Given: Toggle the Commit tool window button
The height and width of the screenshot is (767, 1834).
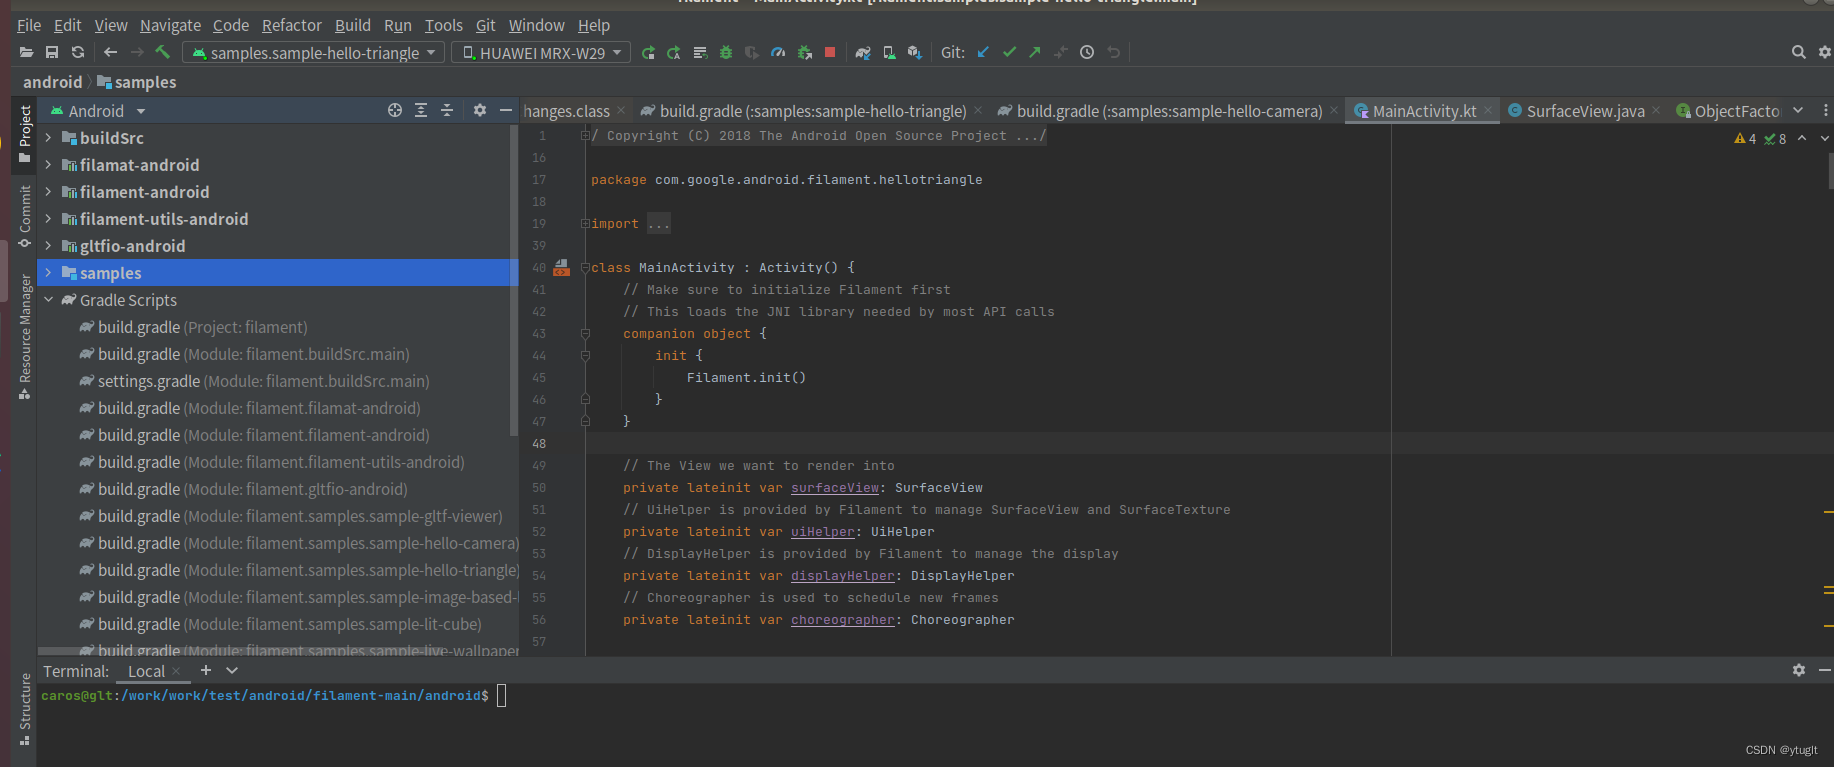Looking at the screenshot, I should coord(25,217).
